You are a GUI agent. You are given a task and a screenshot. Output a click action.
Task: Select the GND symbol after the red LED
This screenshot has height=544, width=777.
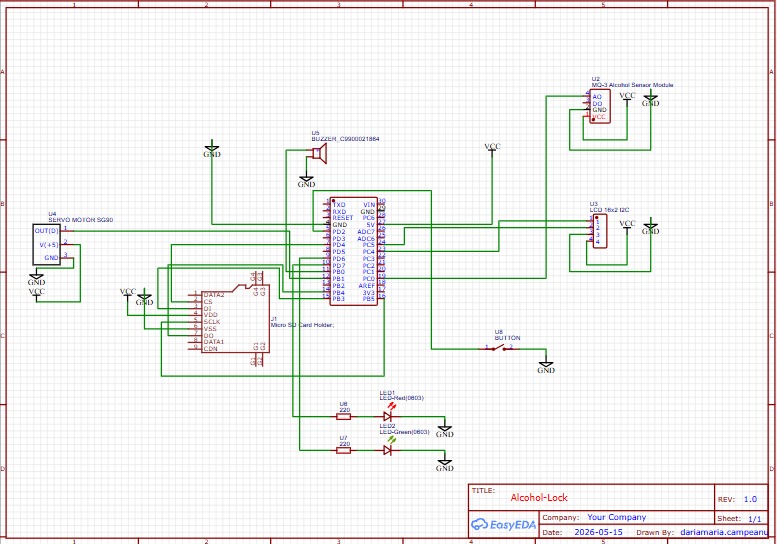click(444, 431)
